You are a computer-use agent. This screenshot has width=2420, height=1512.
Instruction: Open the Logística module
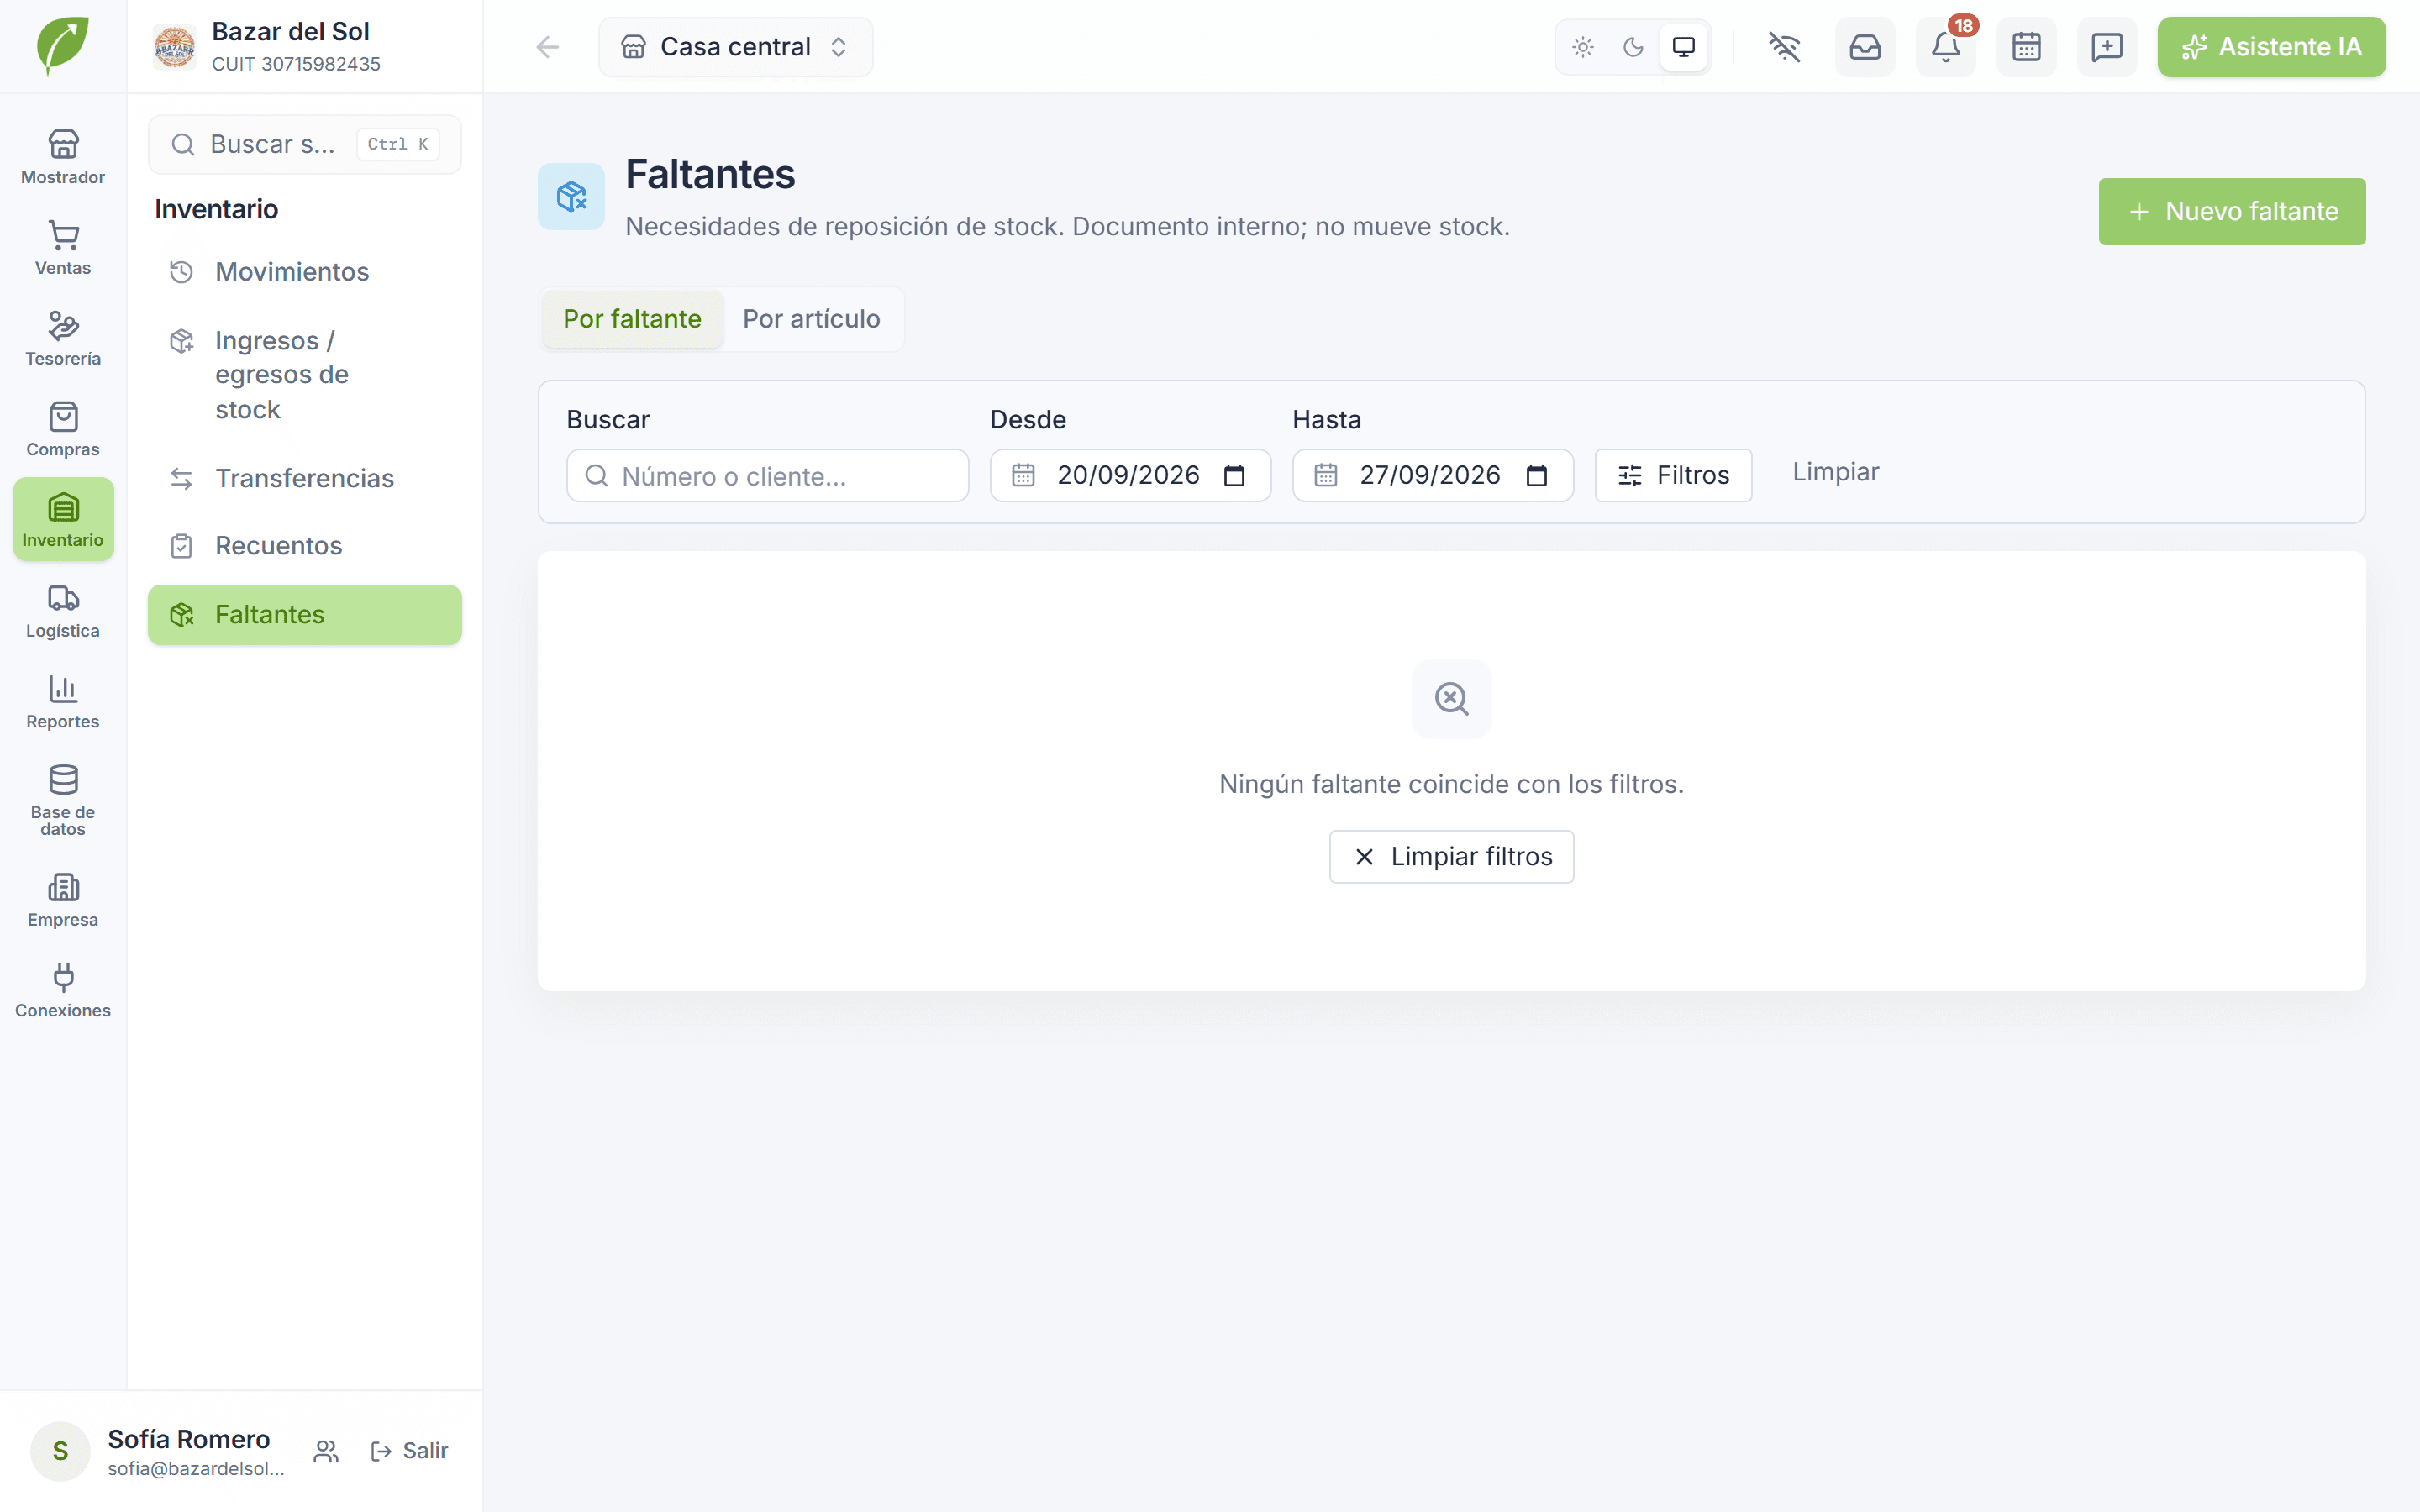pyautogui.click(x=63, y=611)
